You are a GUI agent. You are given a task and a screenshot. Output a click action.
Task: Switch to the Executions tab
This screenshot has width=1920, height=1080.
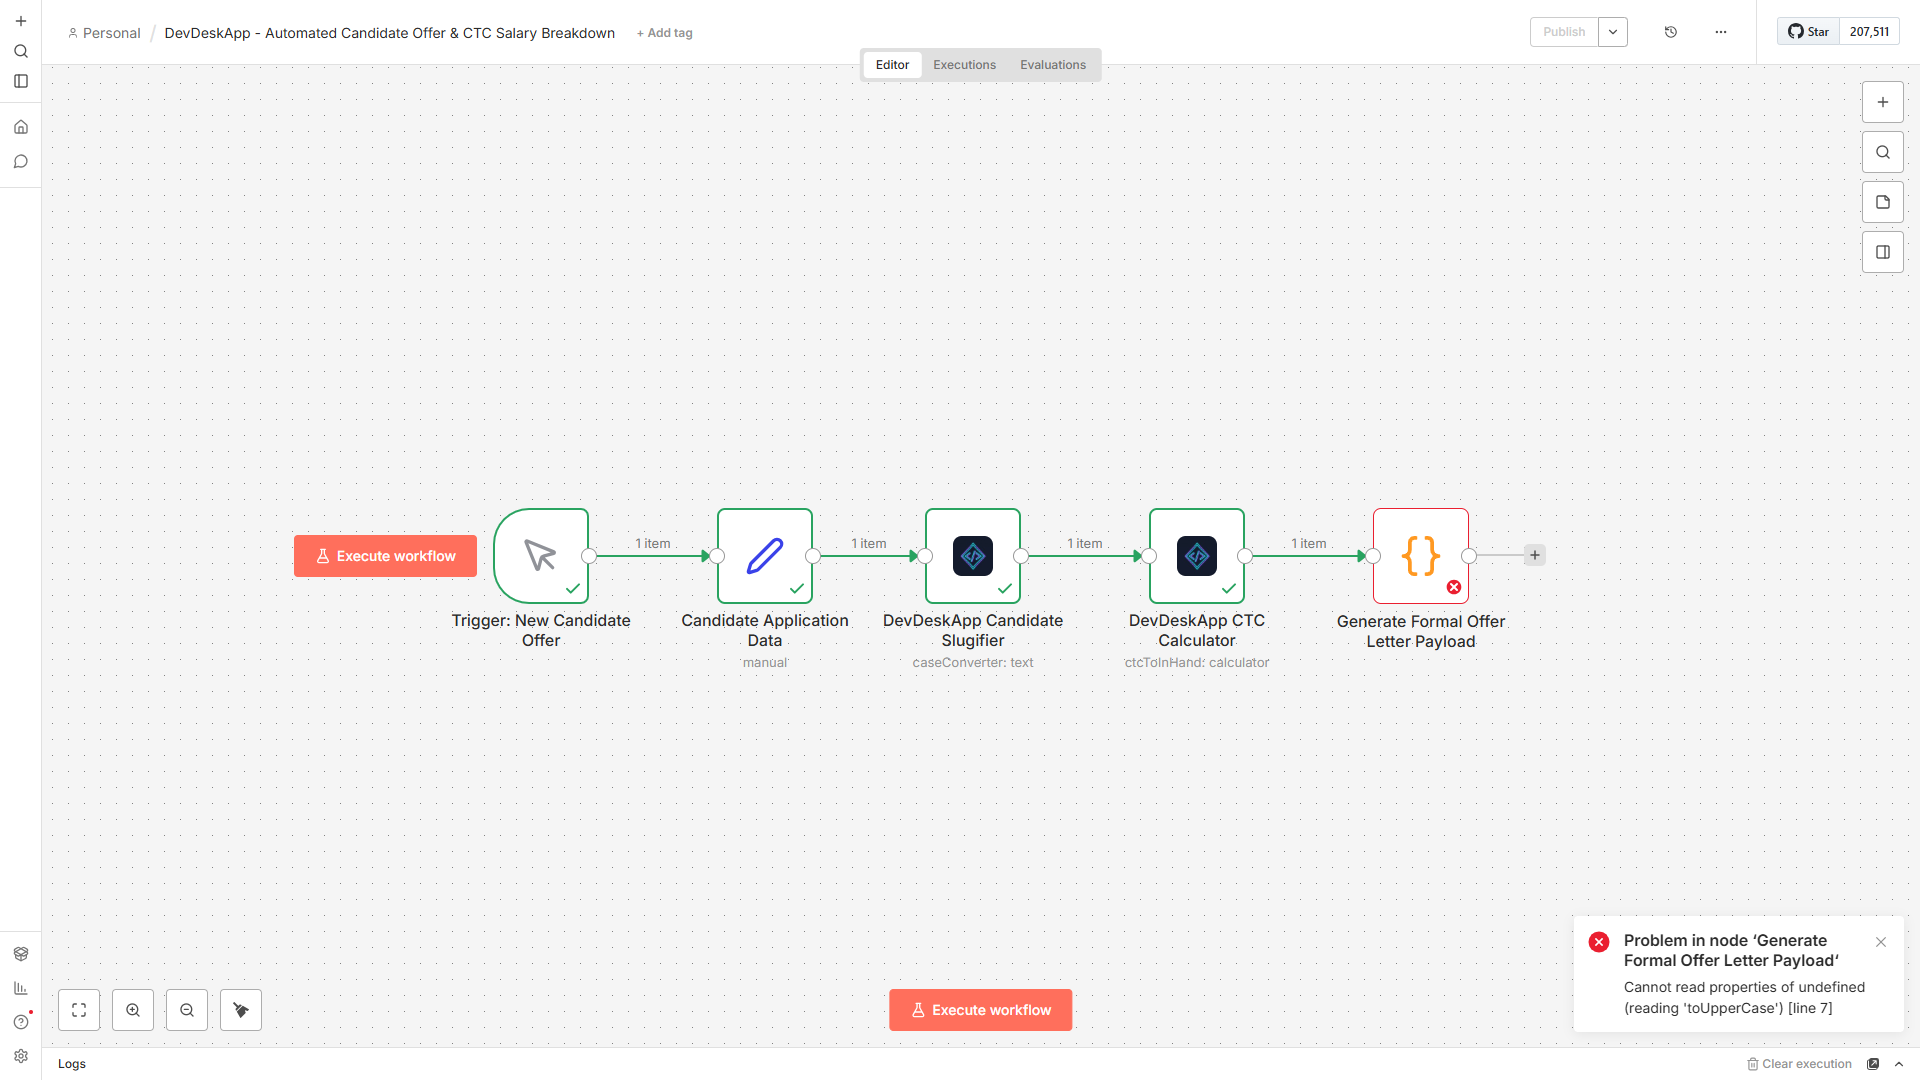[964, 65]
